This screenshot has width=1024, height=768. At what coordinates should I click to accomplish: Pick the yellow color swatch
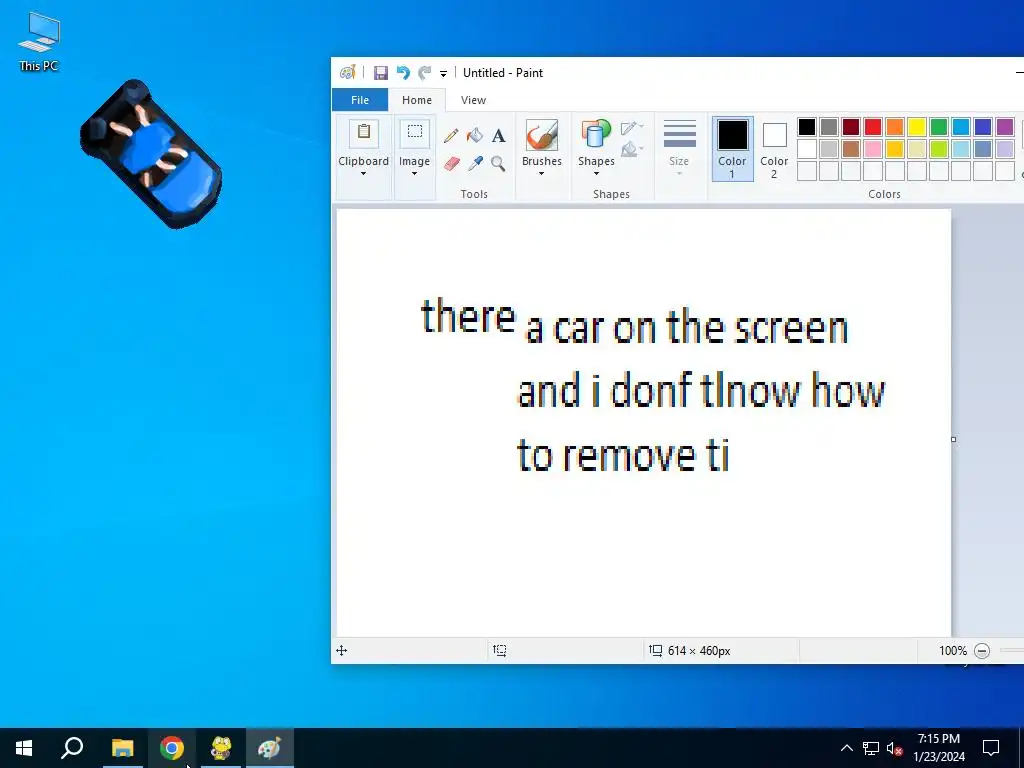pos(917,127)
